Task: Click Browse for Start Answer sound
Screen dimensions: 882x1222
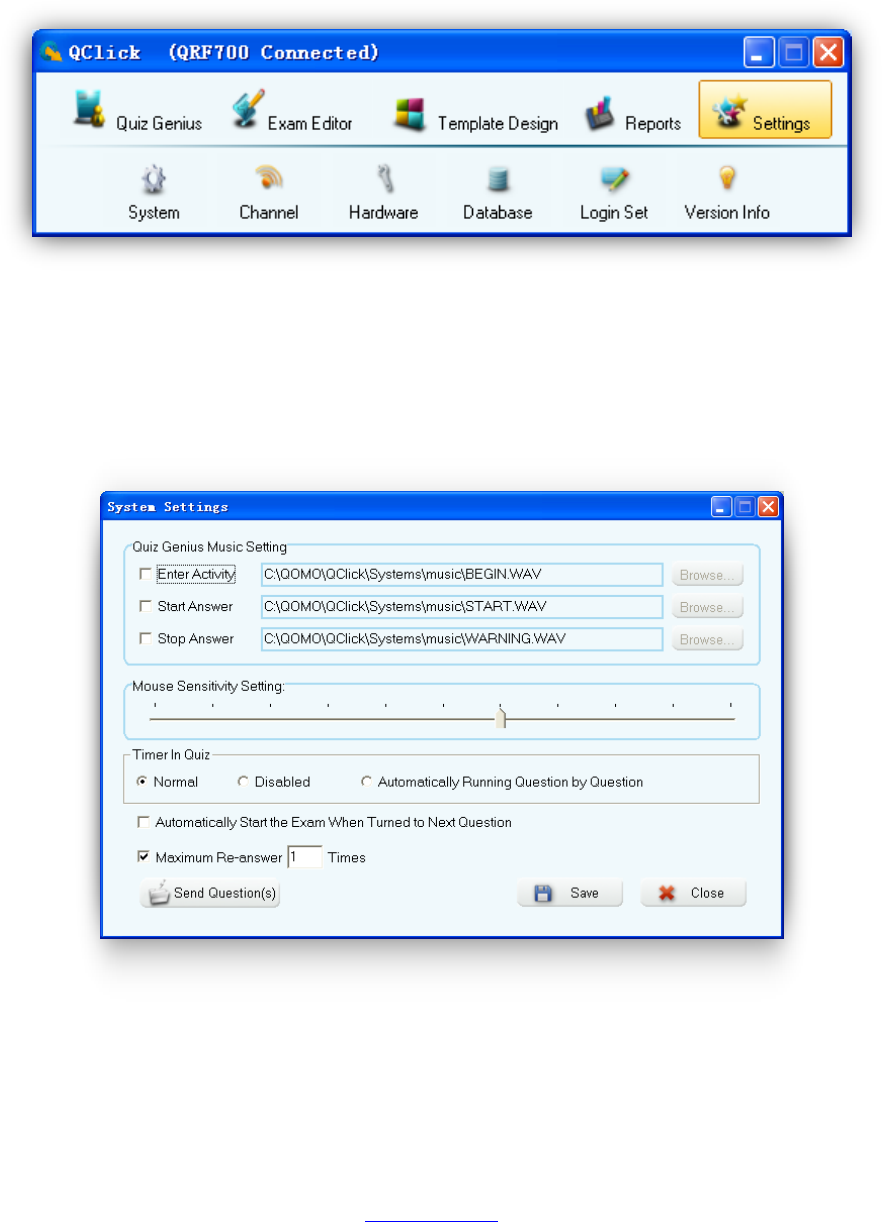Action: pos(707,607)
